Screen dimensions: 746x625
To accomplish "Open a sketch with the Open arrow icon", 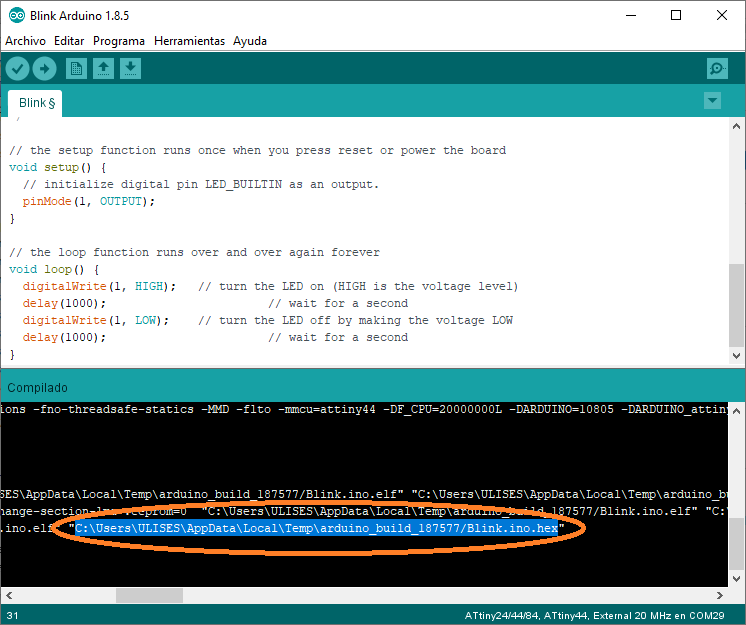I will 103,69.
